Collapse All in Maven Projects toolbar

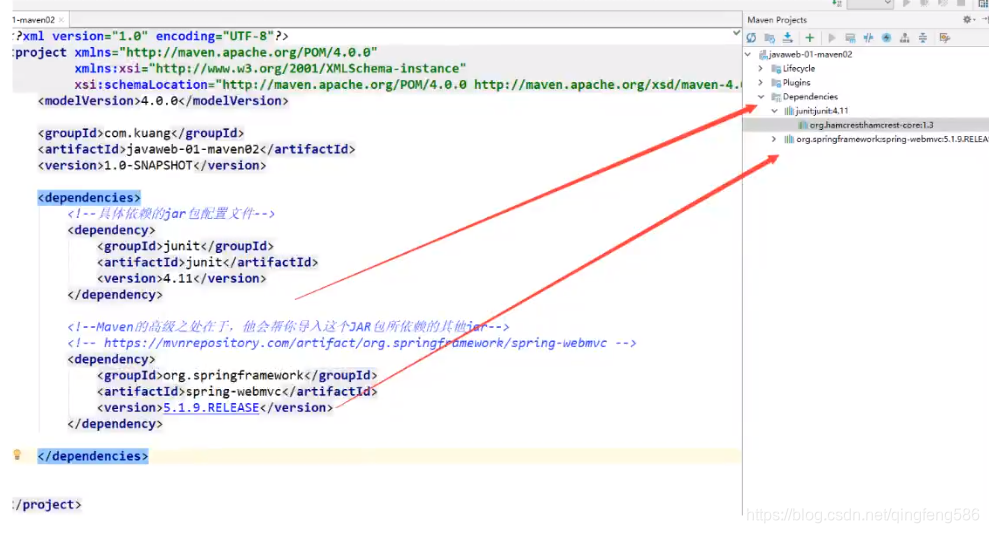(923, 38)
